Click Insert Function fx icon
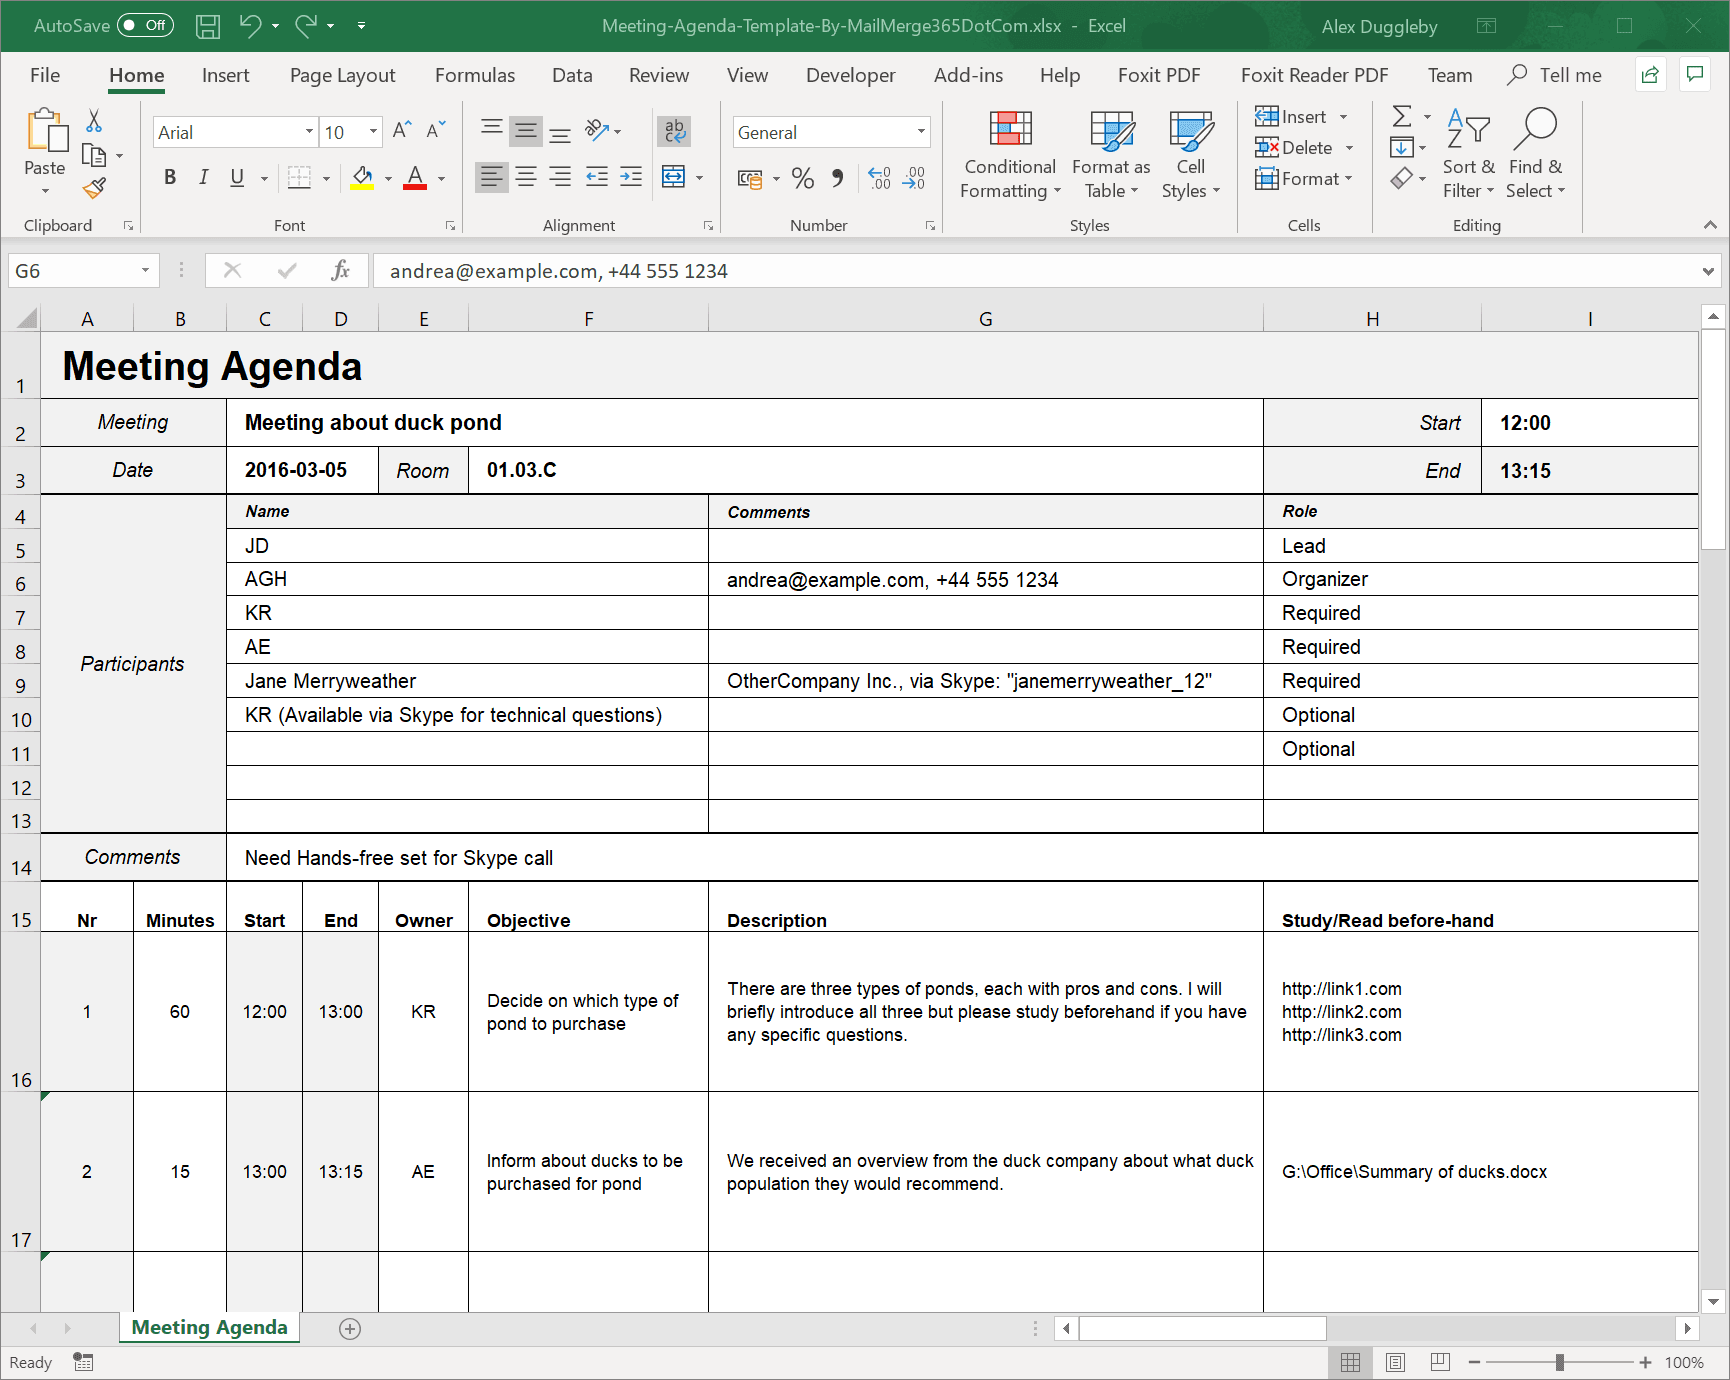 [340, 271]
